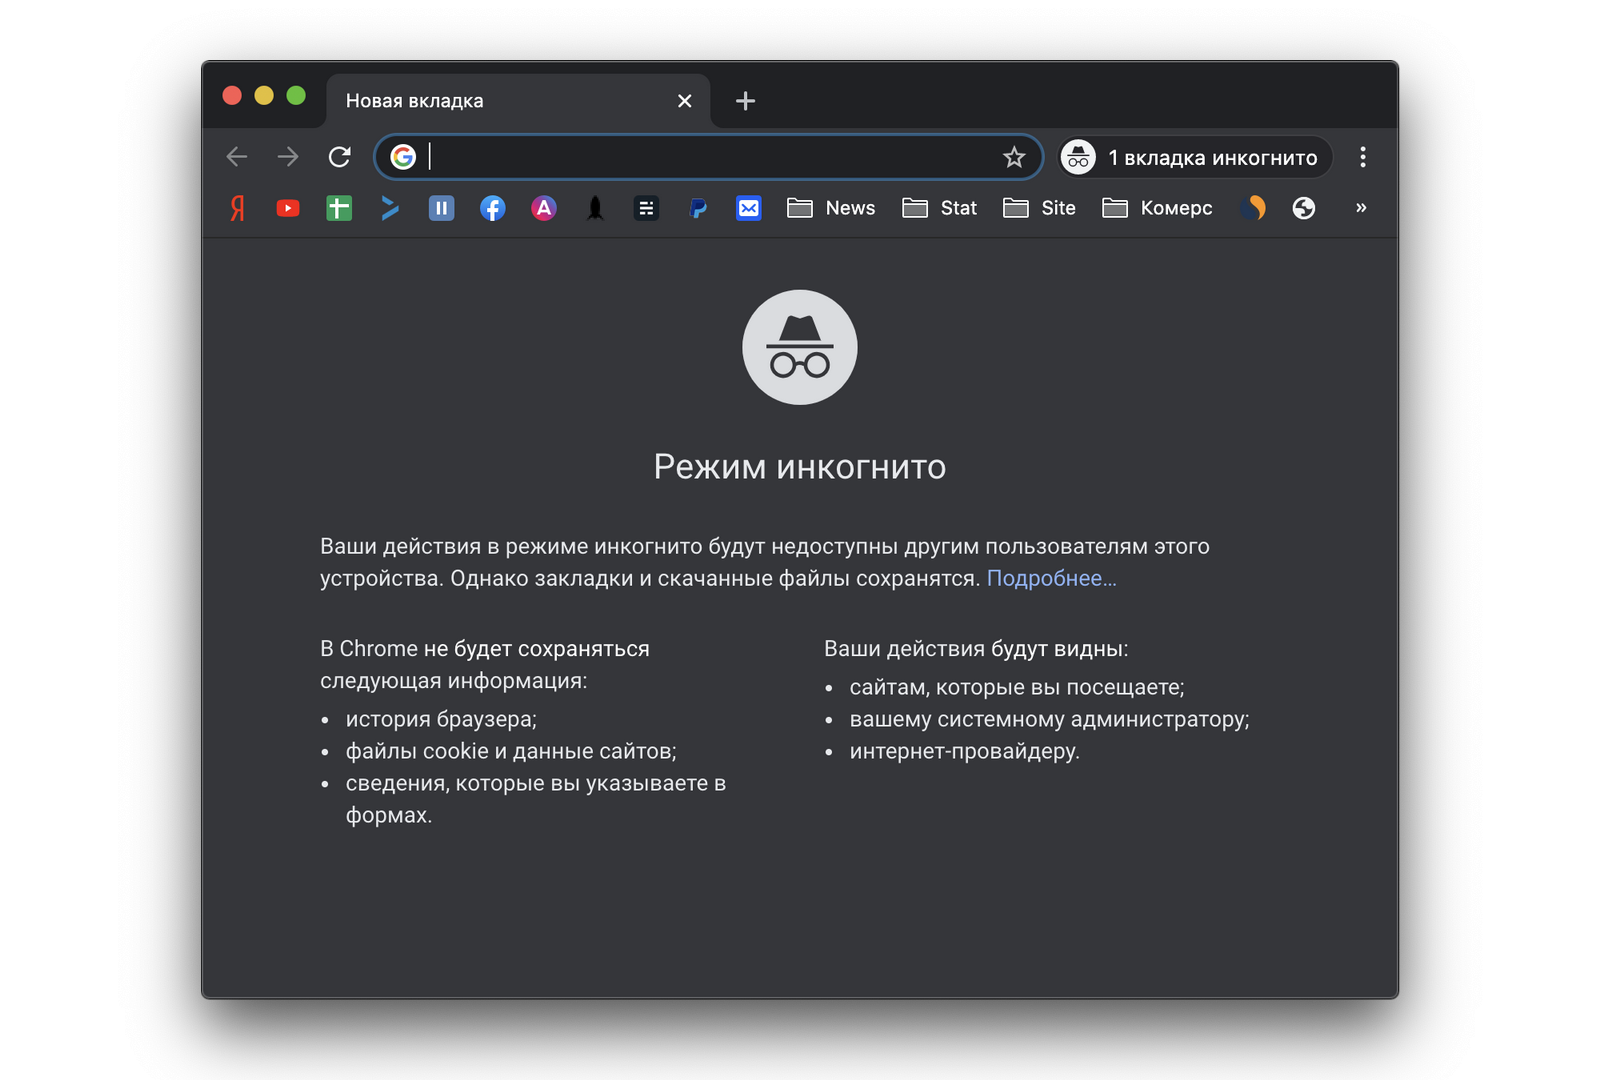The image size is (1600, 1080).
Task: Click 'вашему системному администратору;' text
Action: point(1050,719)
